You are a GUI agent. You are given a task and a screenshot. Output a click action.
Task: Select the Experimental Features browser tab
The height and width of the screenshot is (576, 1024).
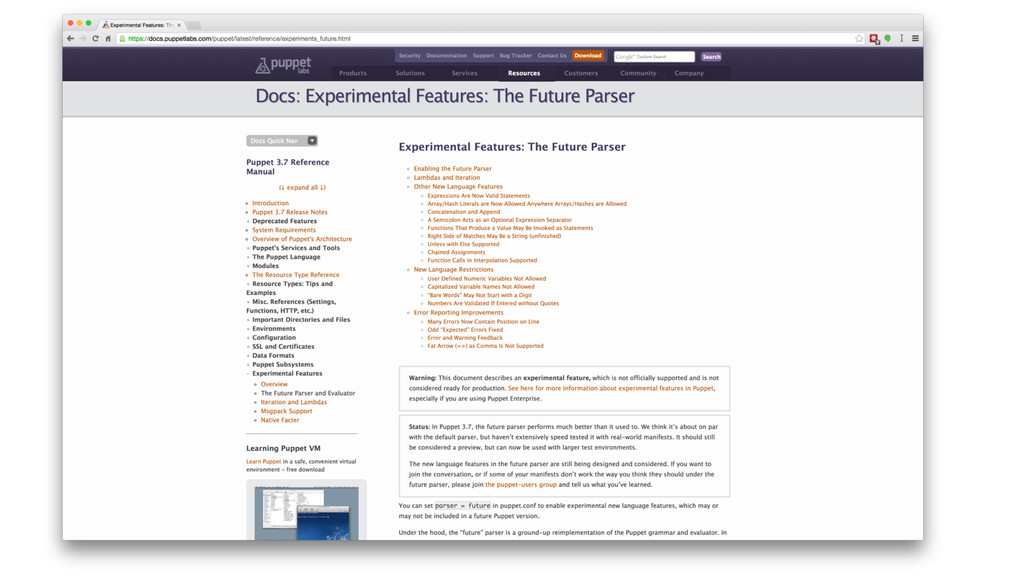tap(141, 25)
